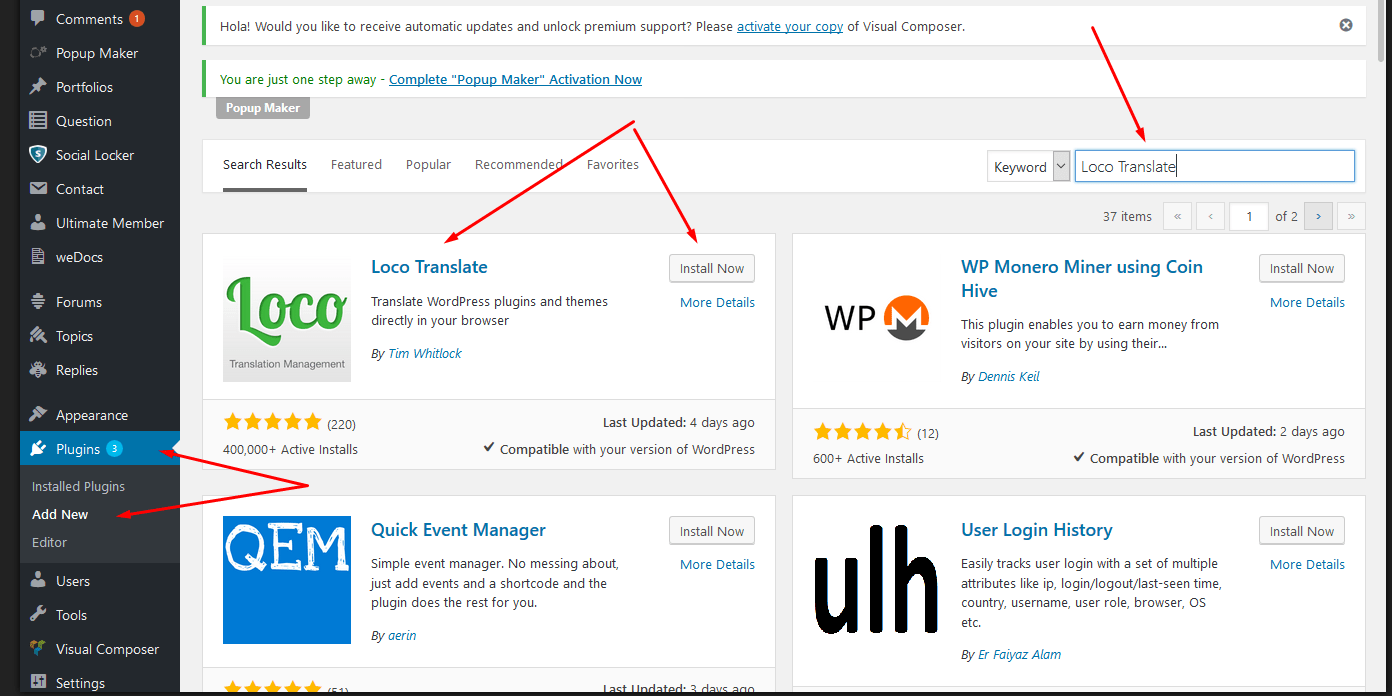Switch to the Popular tab
Screen dimensions: 1392x696
[x=428, y=165]
